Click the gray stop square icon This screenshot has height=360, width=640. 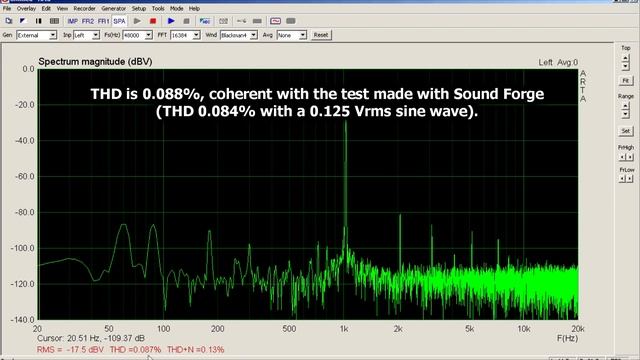(x=187, y=21)
